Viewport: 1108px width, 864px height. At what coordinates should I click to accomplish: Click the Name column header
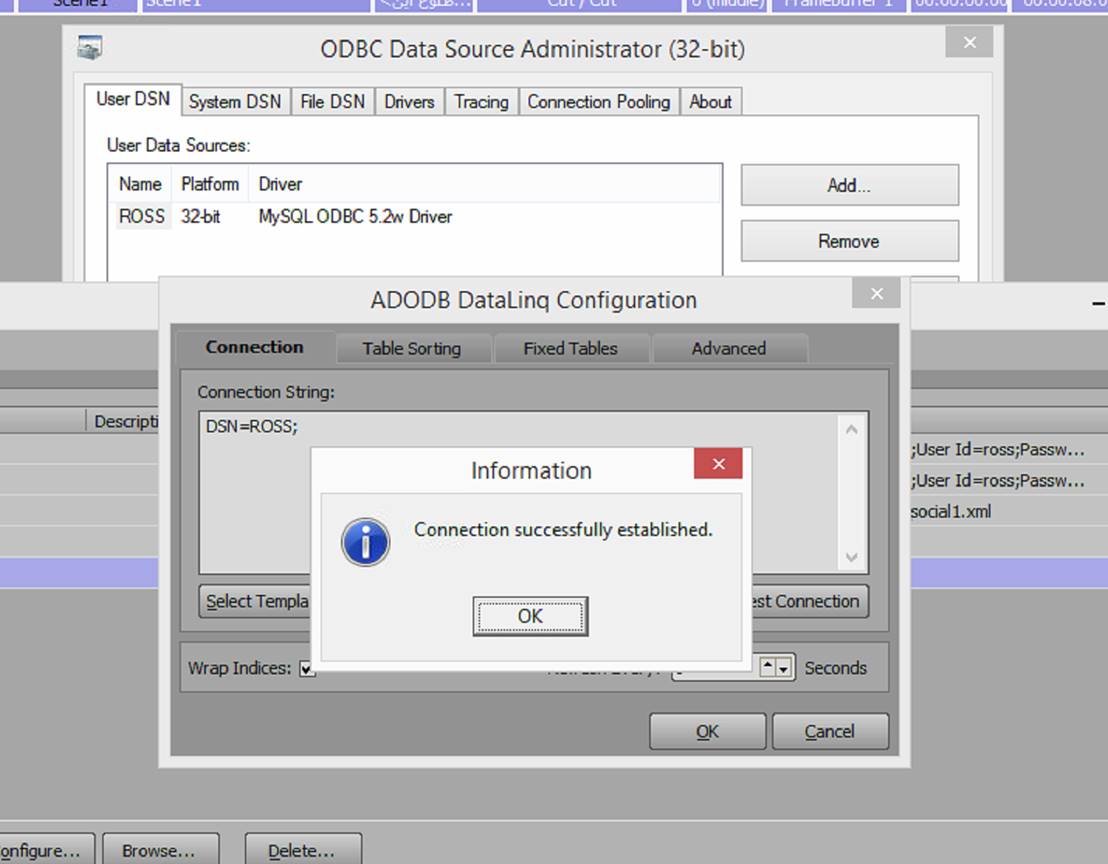(x=140, y=184)
